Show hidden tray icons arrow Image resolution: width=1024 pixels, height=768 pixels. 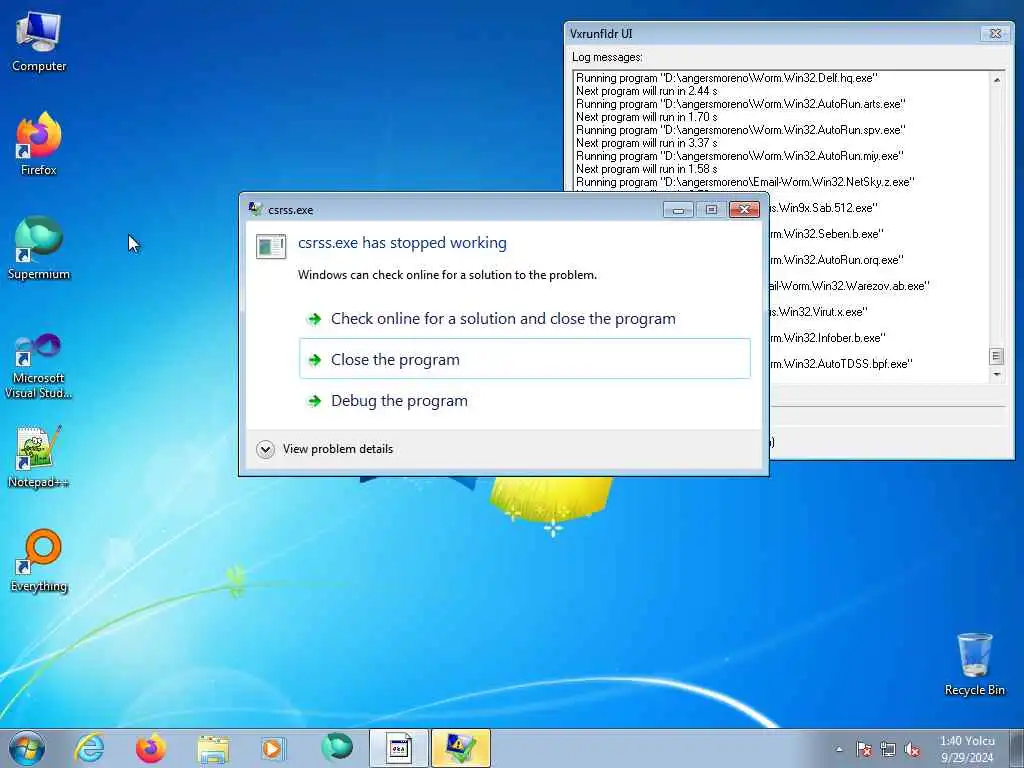click(839, 749)
